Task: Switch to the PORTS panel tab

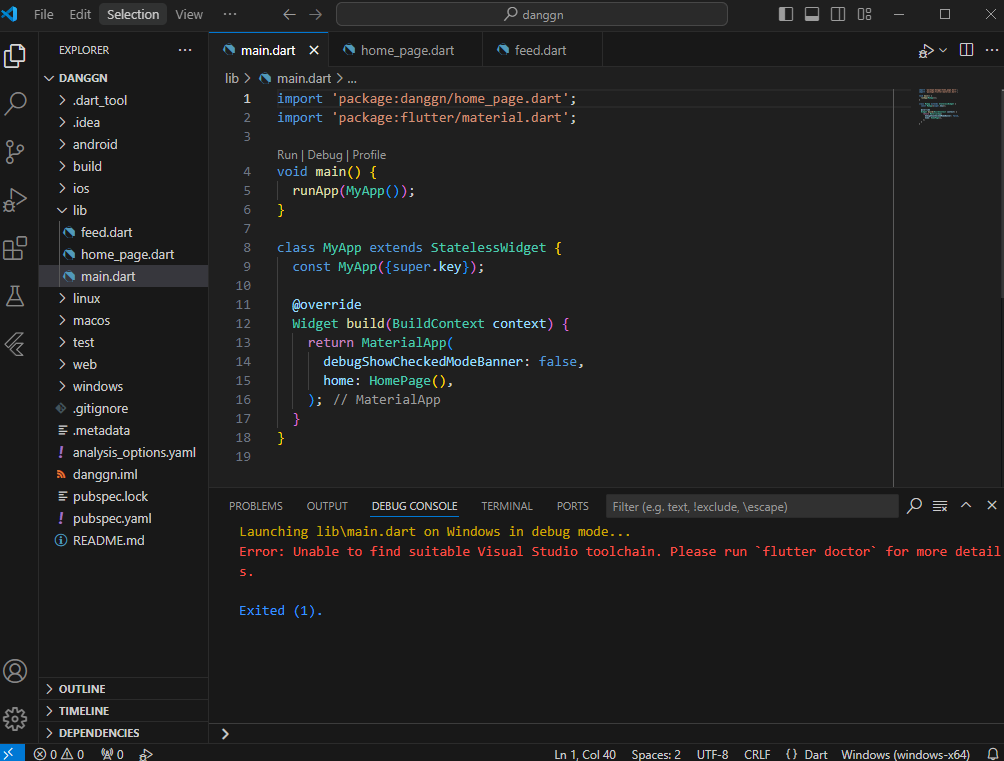Action: pyautogui.click(x=572, y=506)
